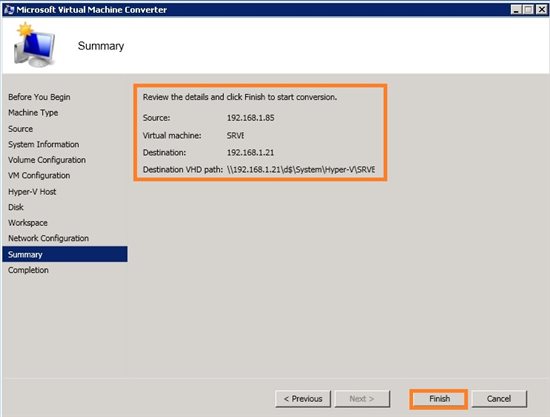550x417 pixels.
Task: Click the Finish button to start conversion
Action: tap(439, 399)
